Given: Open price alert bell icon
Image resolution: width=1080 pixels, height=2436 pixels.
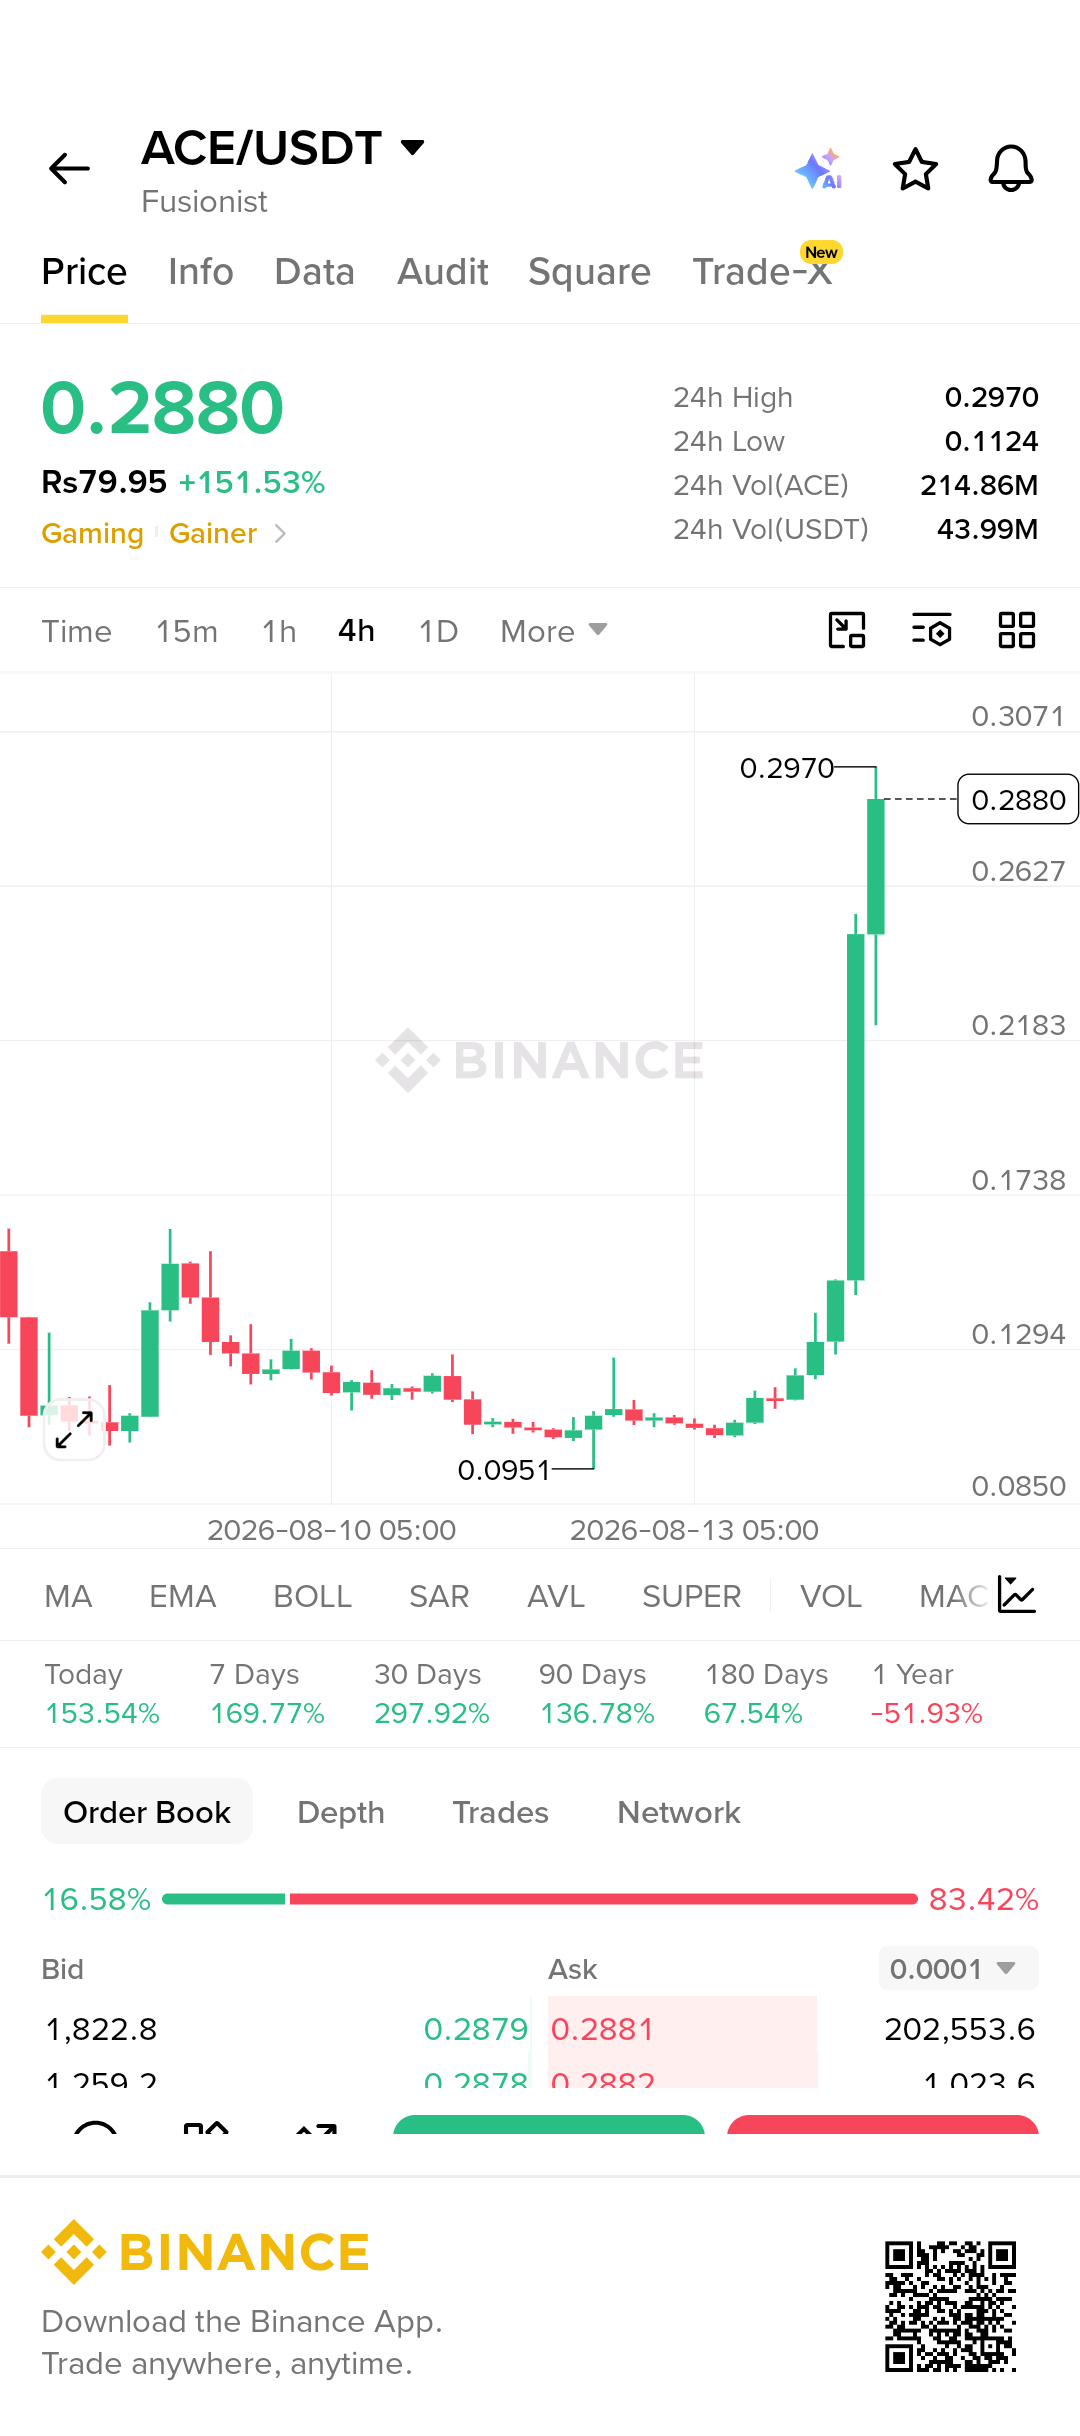Looking at the screenshot, I should [1011, 169].
